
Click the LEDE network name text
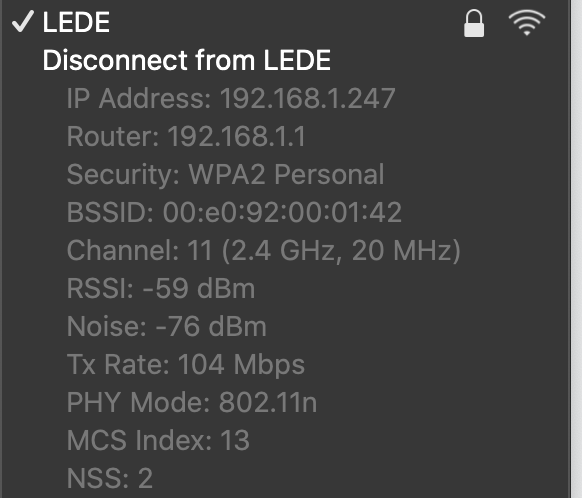[76, 22]
